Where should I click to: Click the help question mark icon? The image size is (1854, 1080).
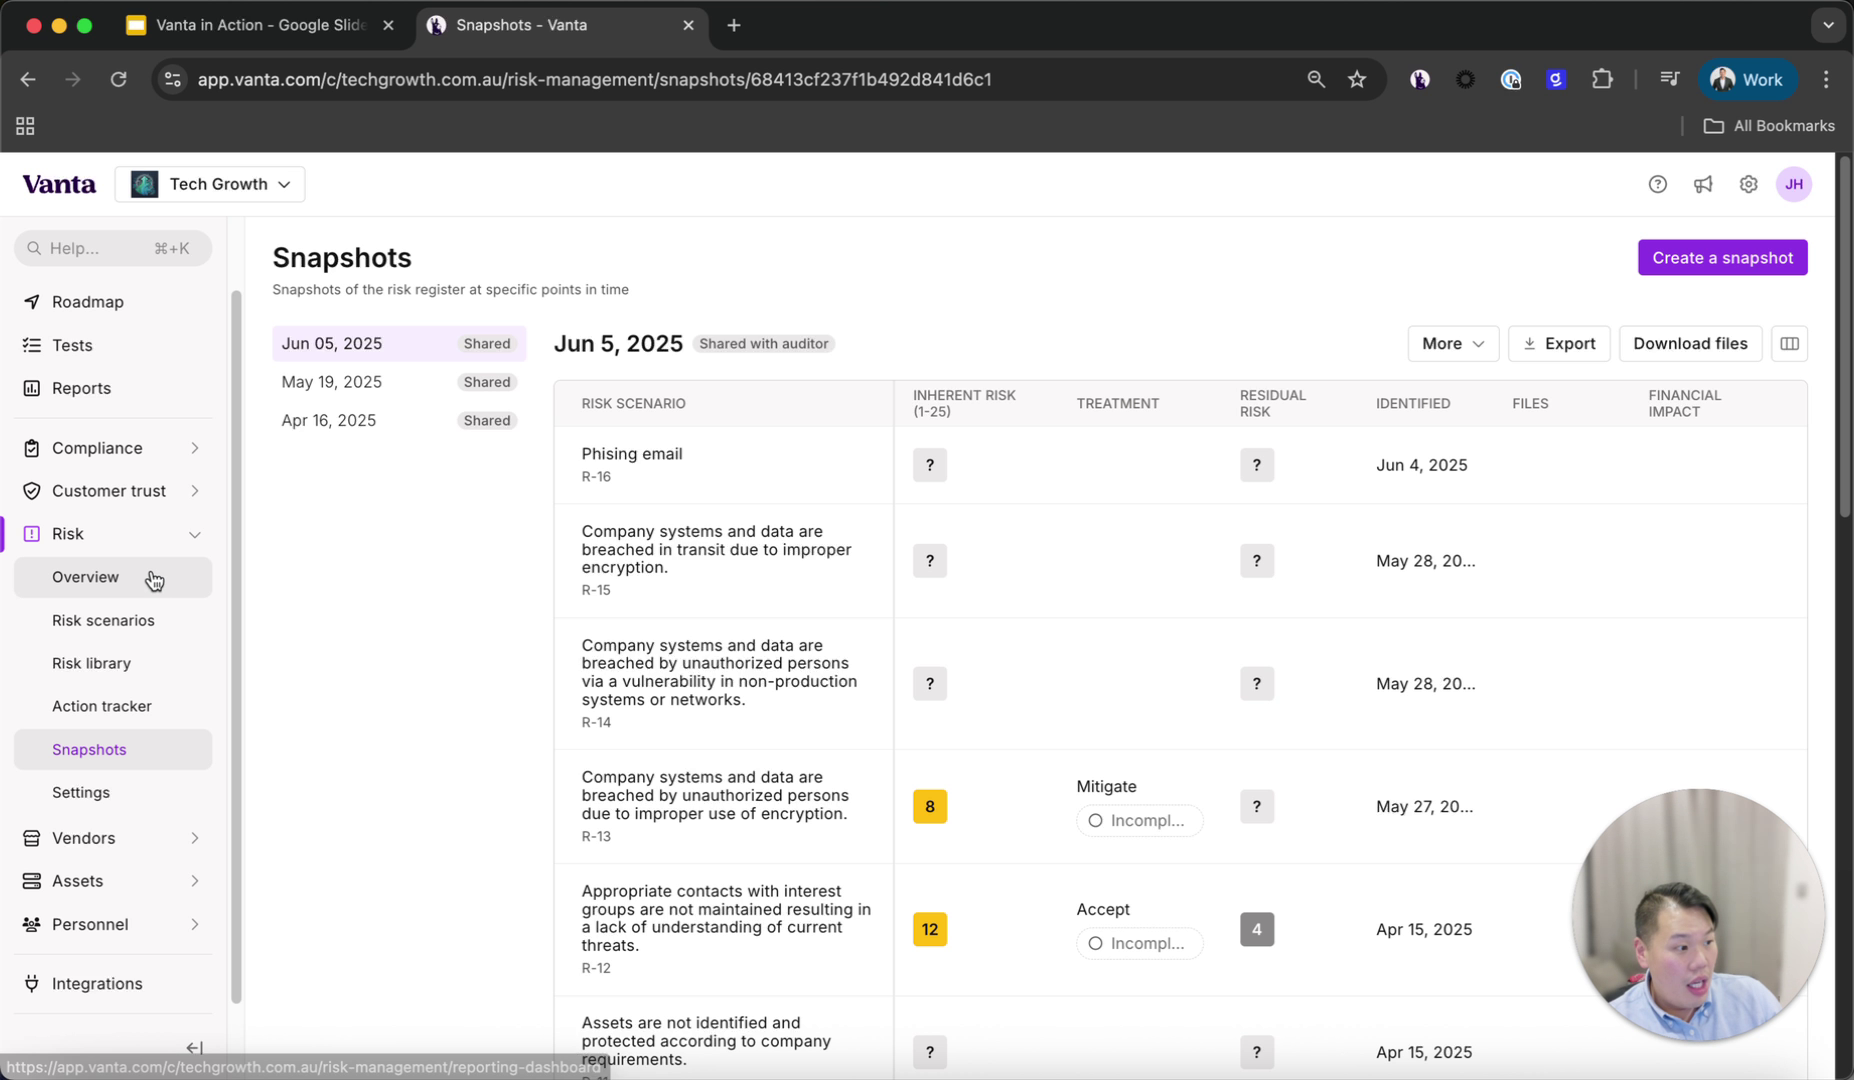pos(1657,184)
